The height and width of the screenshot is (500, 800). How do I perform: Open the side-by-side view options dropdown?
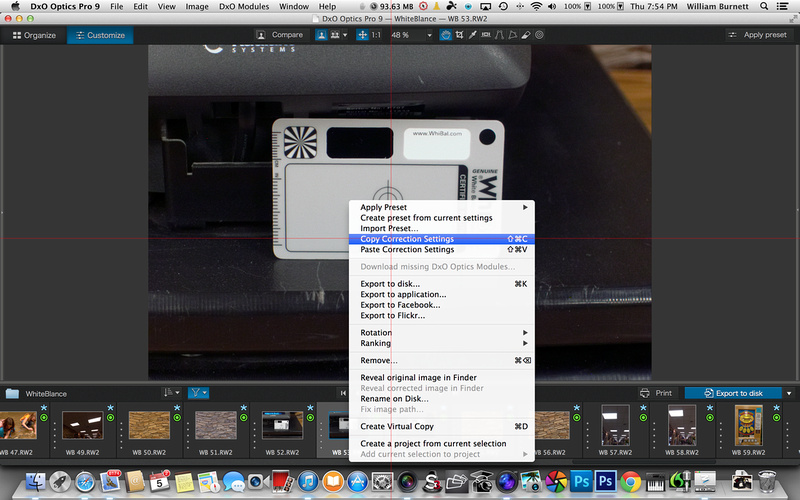point(345,35)
